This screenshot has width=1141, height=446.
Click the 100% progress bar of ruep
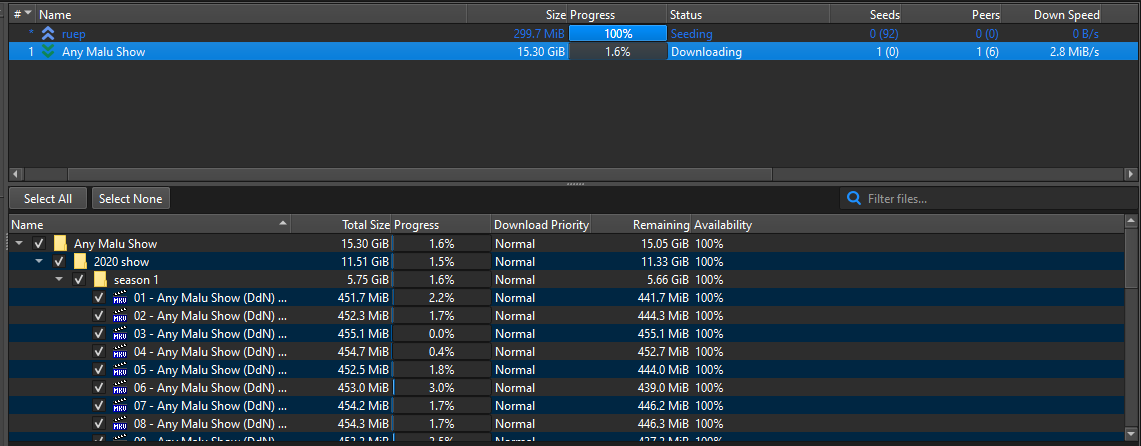coord(618,33)
